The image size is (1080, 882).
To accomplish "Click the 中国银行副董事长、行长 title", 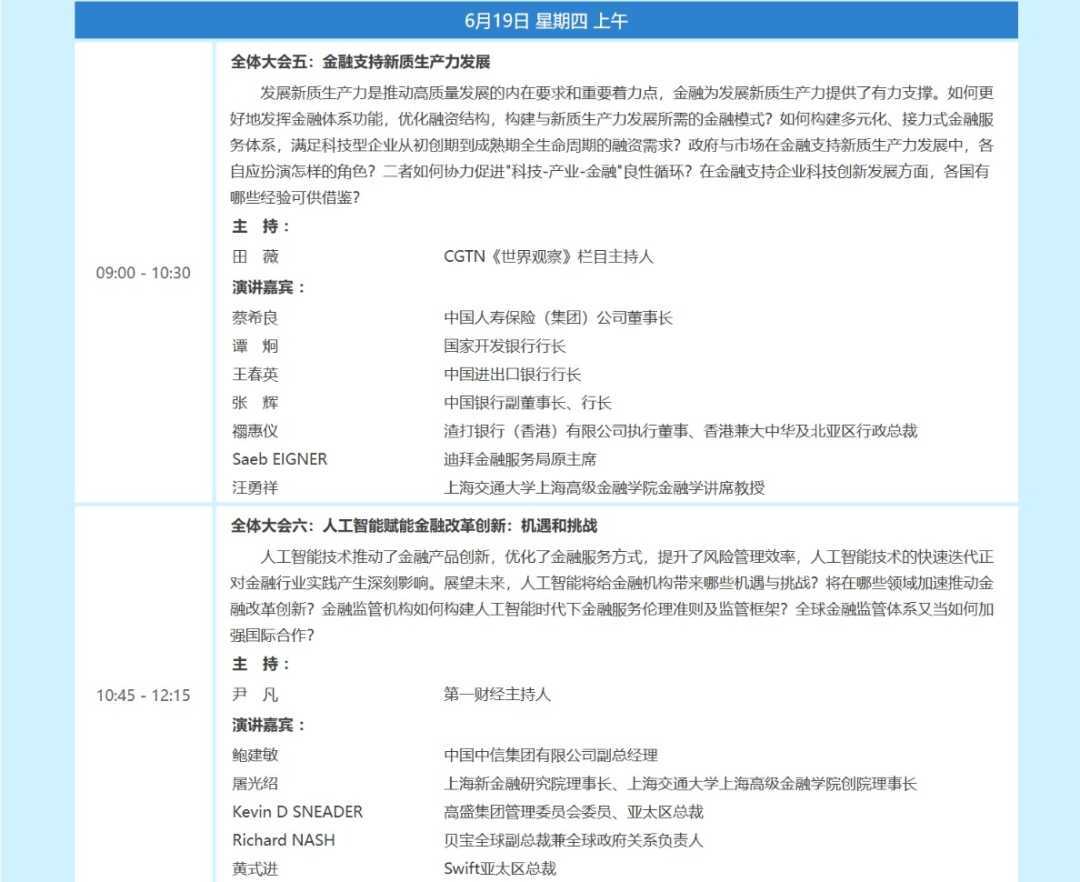I will [x=527, y=403].
